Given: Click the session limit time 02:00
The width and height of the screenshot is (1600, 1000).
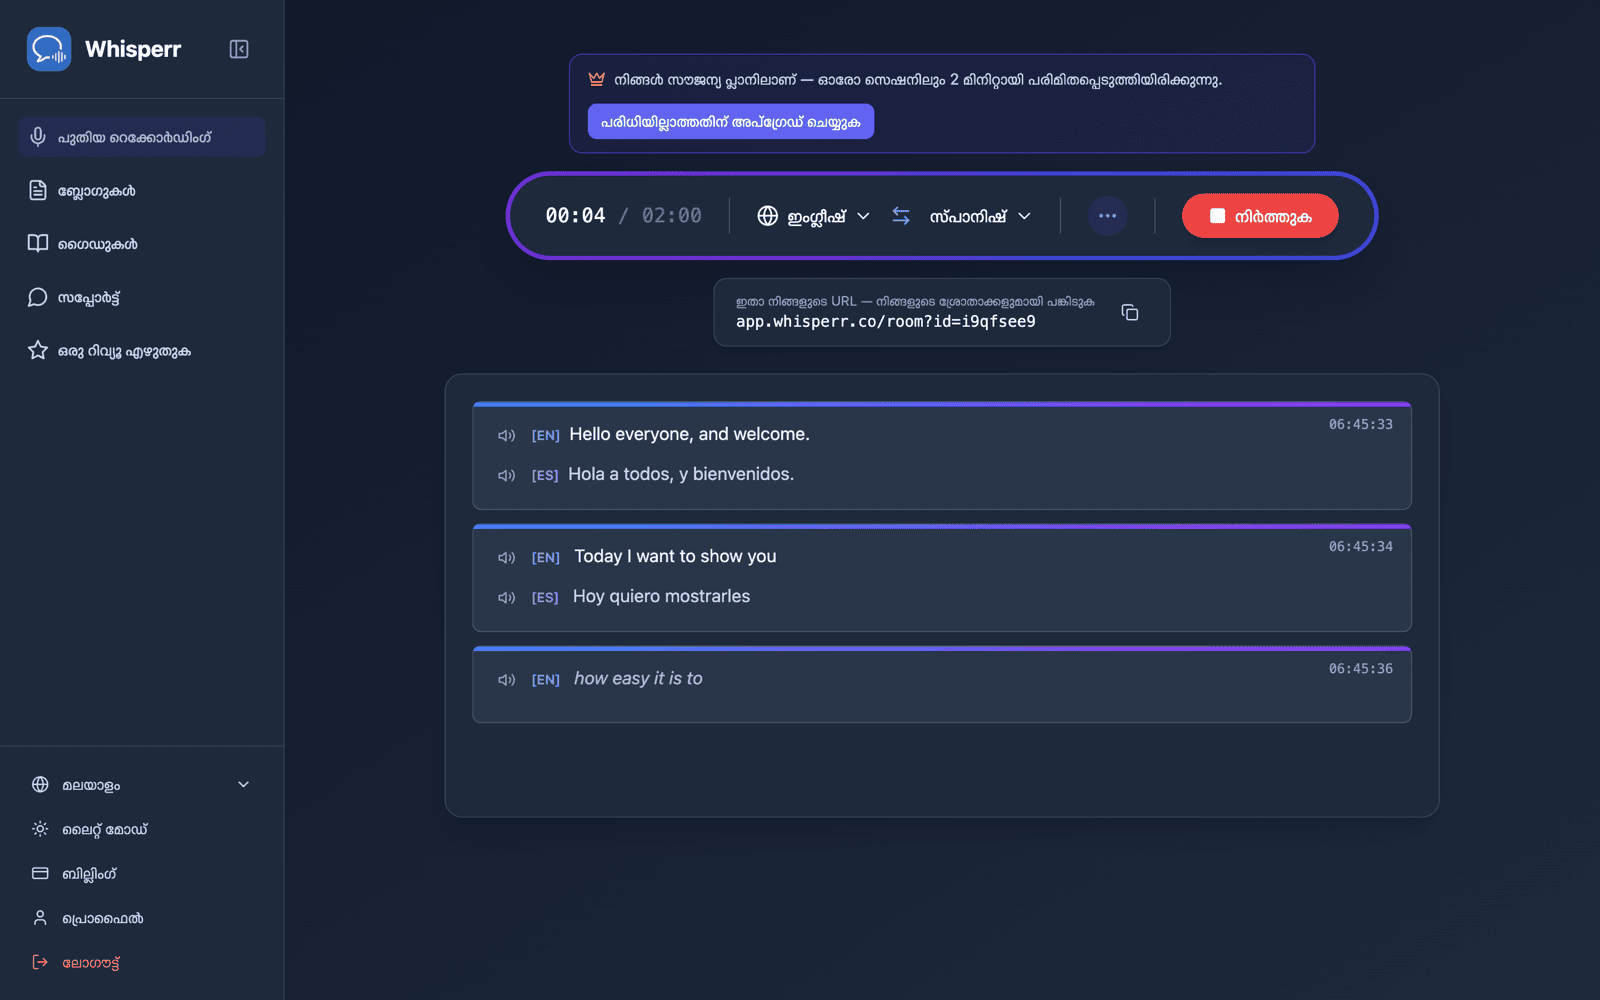Looking at the screenshot, I should coord(672,216).
